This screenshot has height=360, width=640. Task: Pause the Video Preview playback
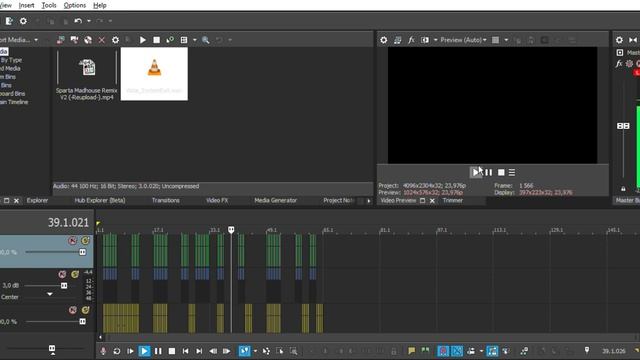(x=489, y=172)
